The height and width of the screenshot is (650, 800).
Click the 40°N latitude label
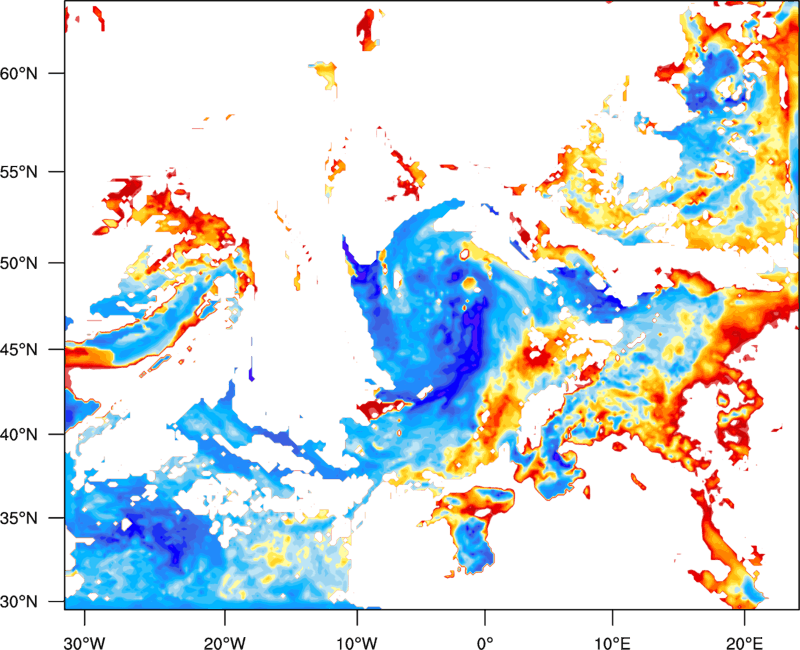[19, 434]
